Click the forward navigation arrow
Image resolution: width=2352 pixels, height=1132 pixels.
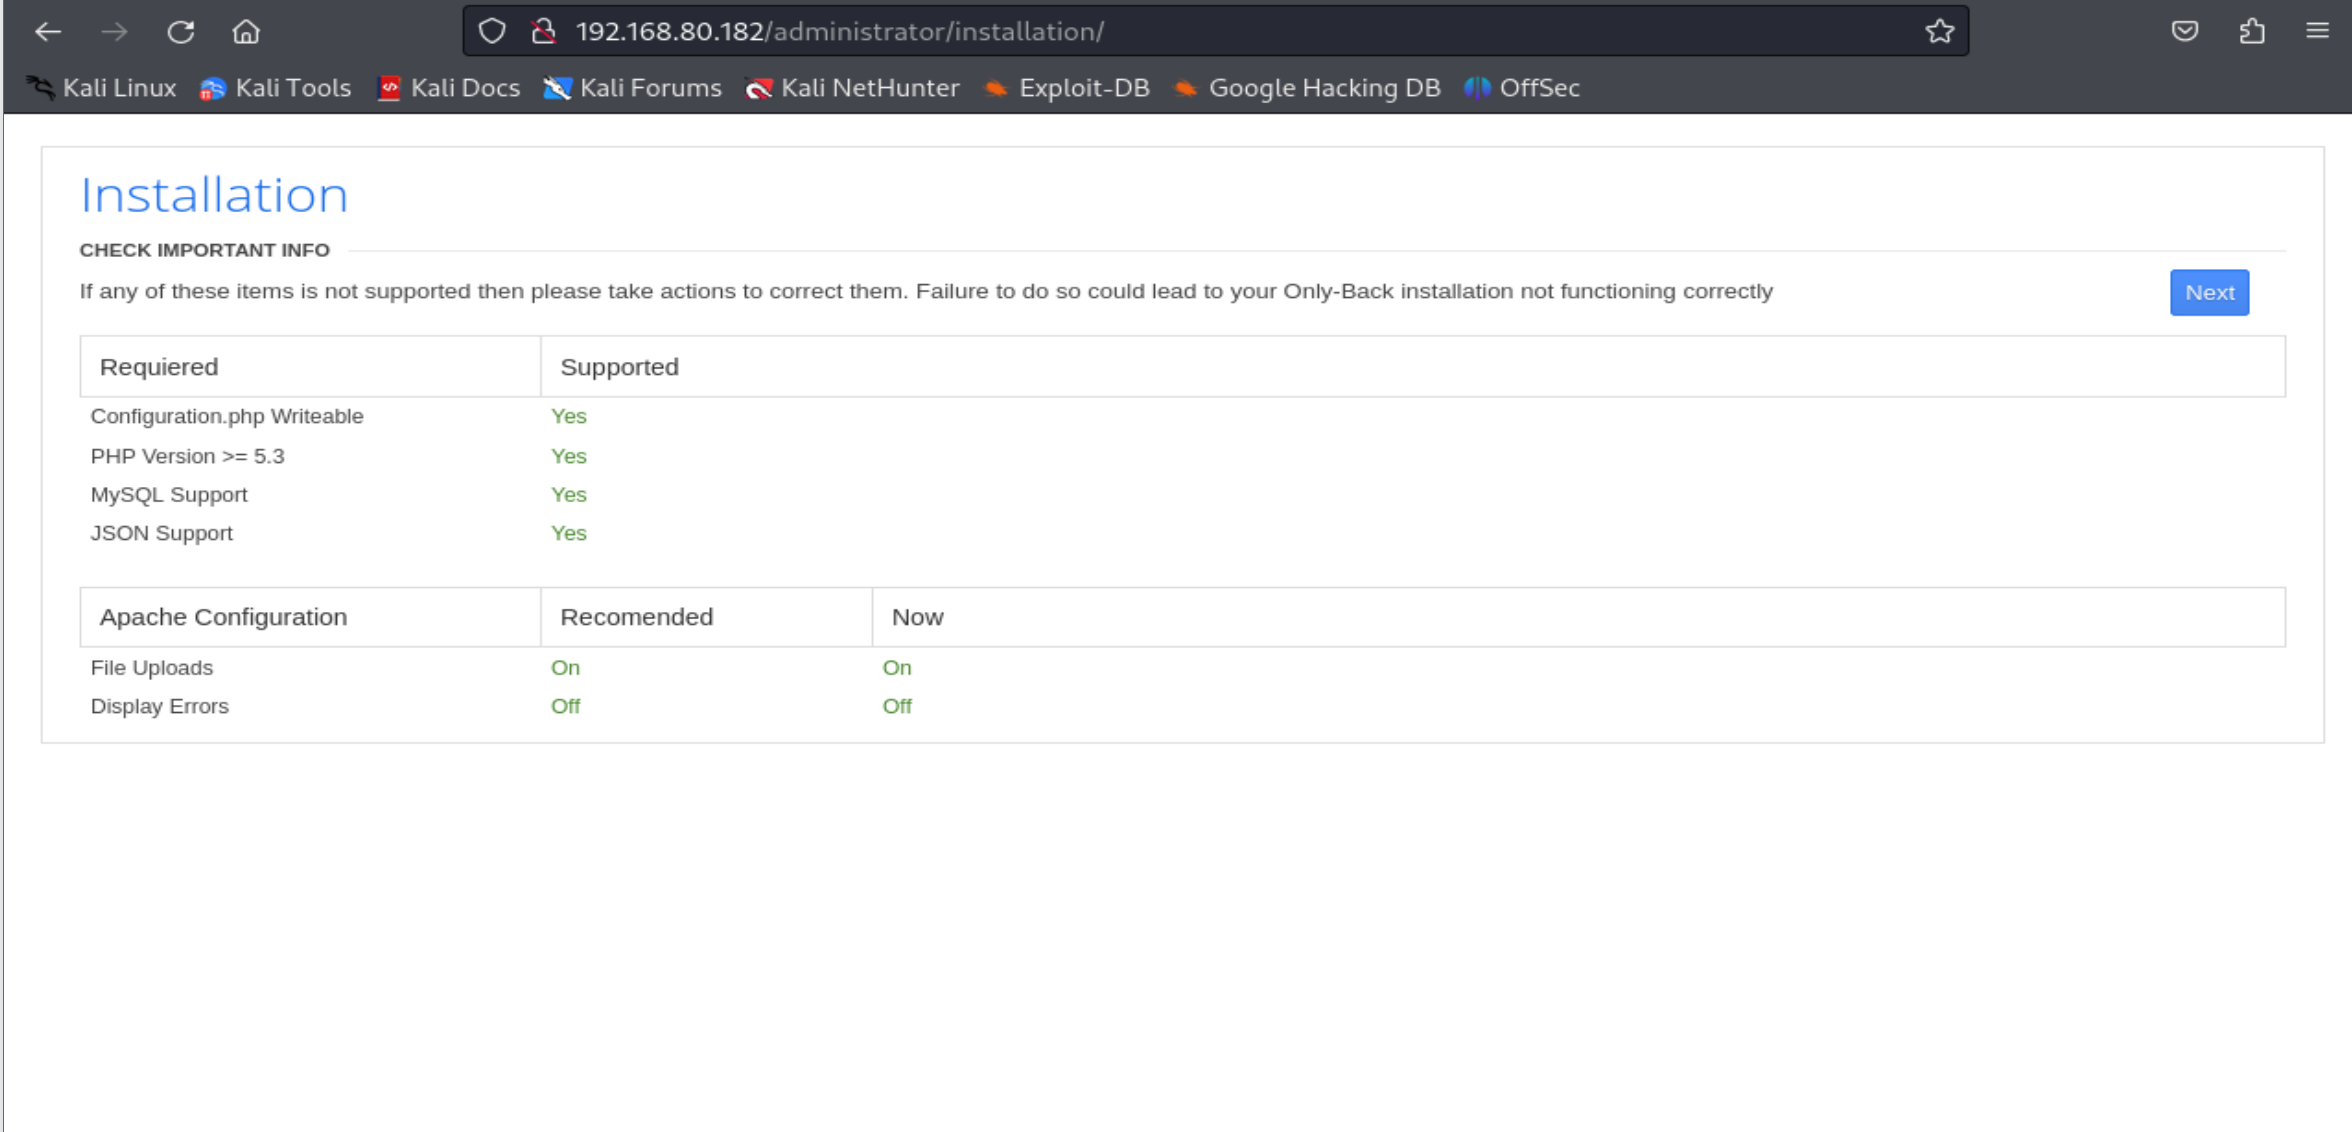[x=114, y=32]
